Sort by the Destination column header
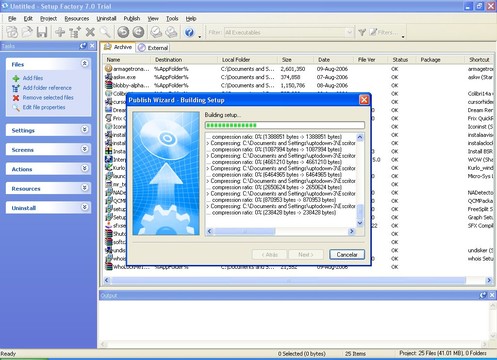Image resolution: width=497 pixels, height=360 pixels. click(x=185, y=60)
